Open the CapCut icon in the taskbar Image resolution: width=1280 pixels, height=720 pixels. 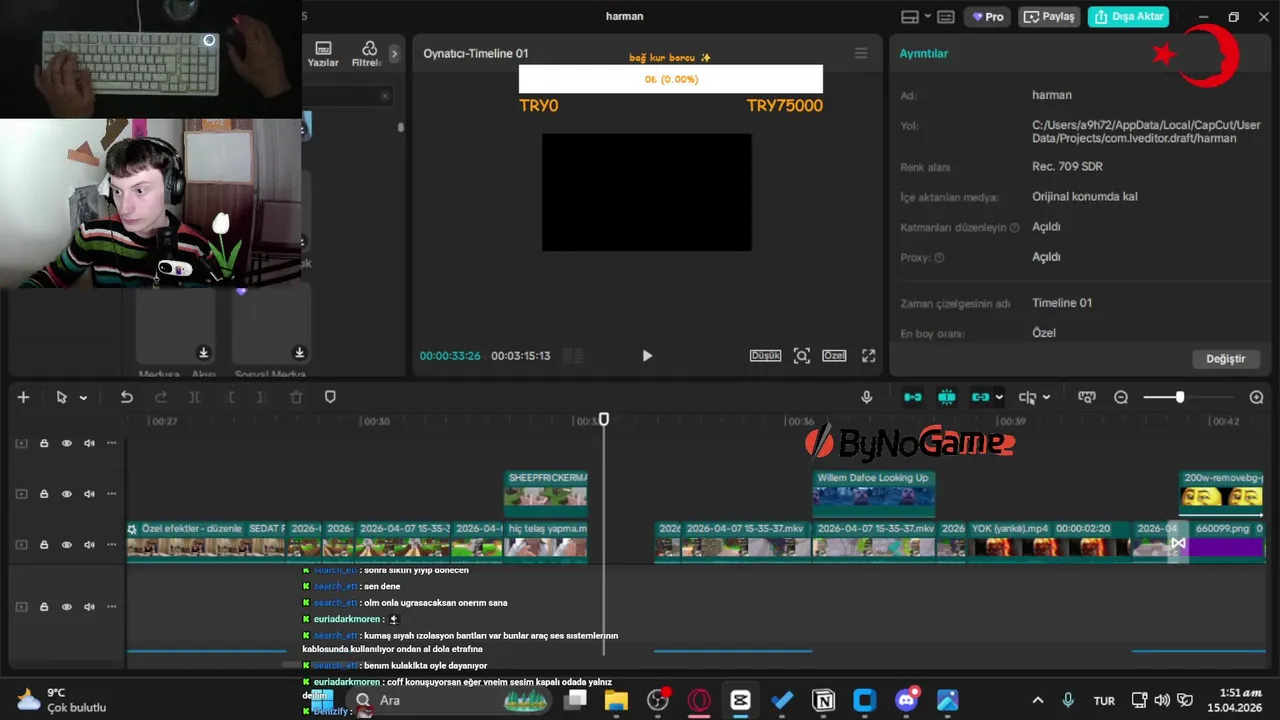[x=740, y=700]
